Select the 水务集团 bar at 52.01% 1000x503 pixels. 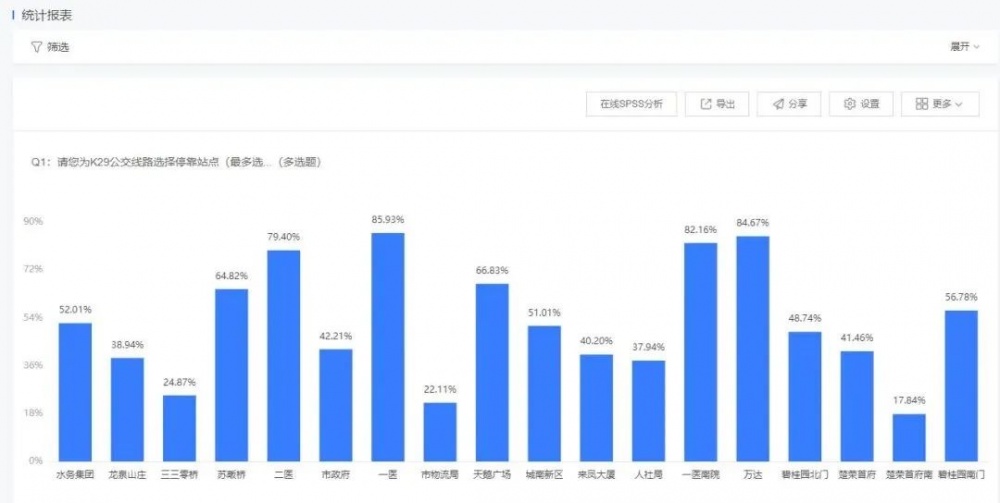point(75,391)
